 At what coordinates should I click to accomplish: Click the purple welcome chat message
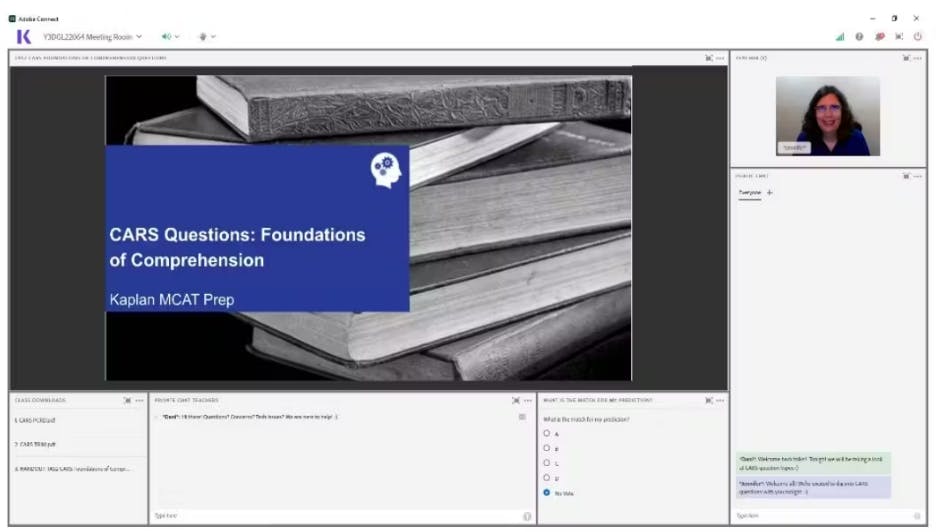813,487
